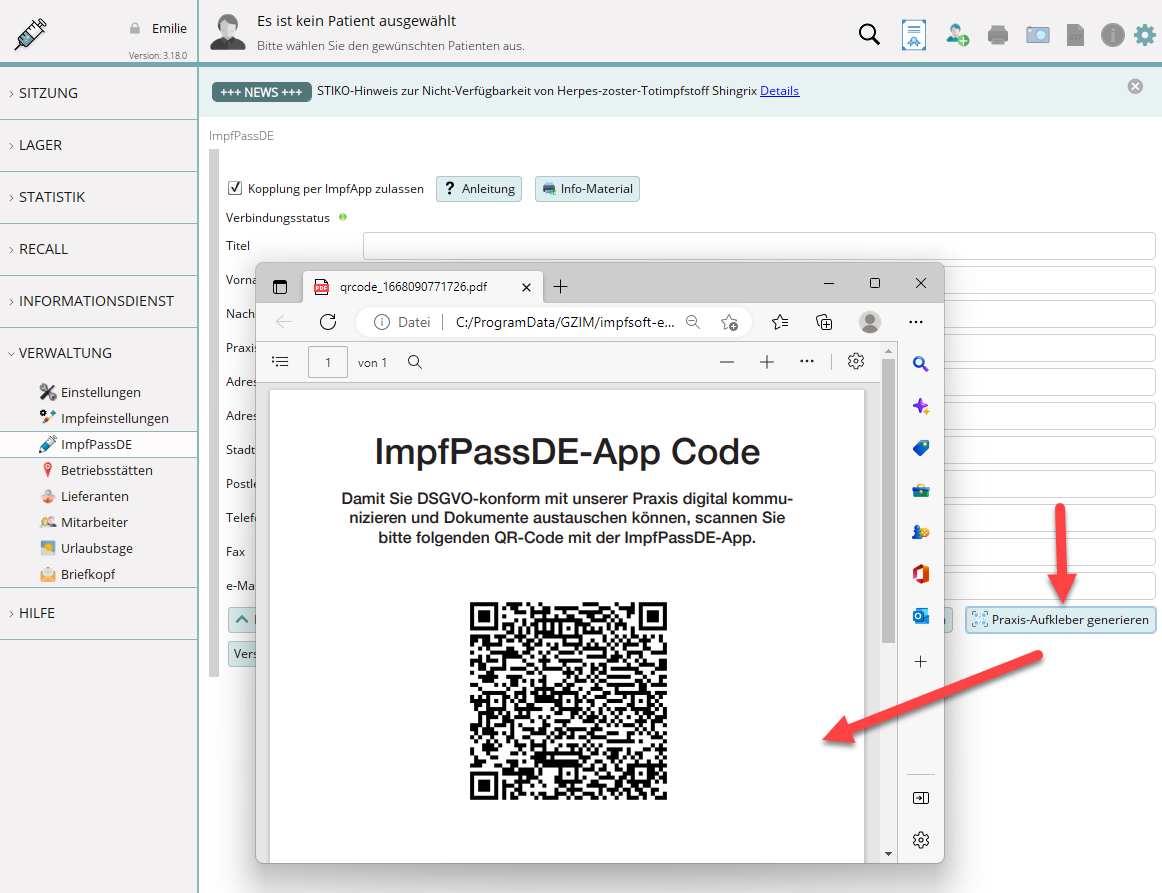Toggle the 'Kopplung per ImpfApp zulassen' checkbox
This screenshot has height=893, width=1162.
[x=235, y=188]
